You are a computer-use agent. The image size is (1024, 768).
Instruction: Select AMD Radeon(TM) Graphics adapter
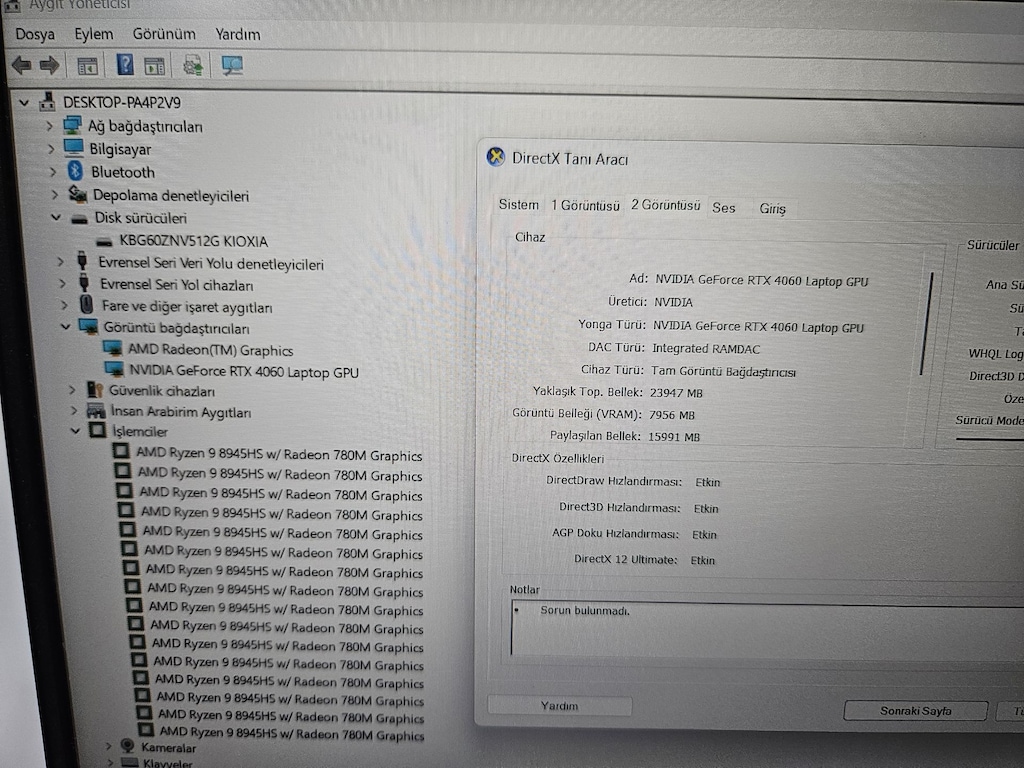point(210,349)
